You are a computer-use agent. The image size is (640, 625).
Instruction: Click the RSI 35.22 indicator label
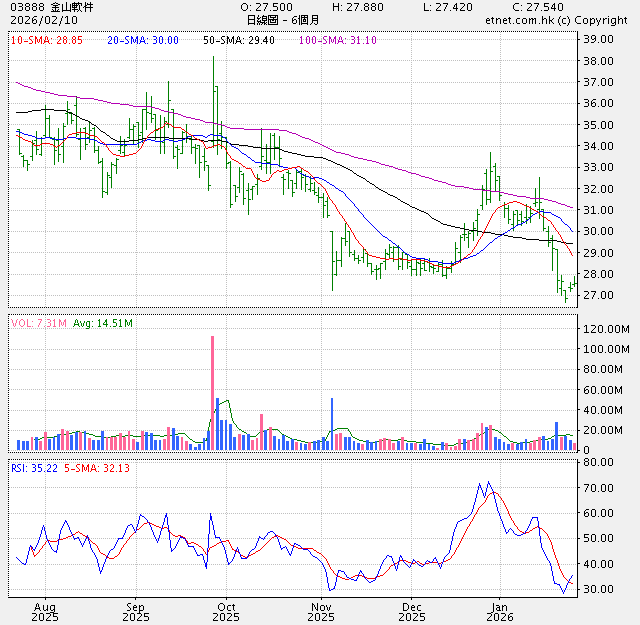(36, 467)
